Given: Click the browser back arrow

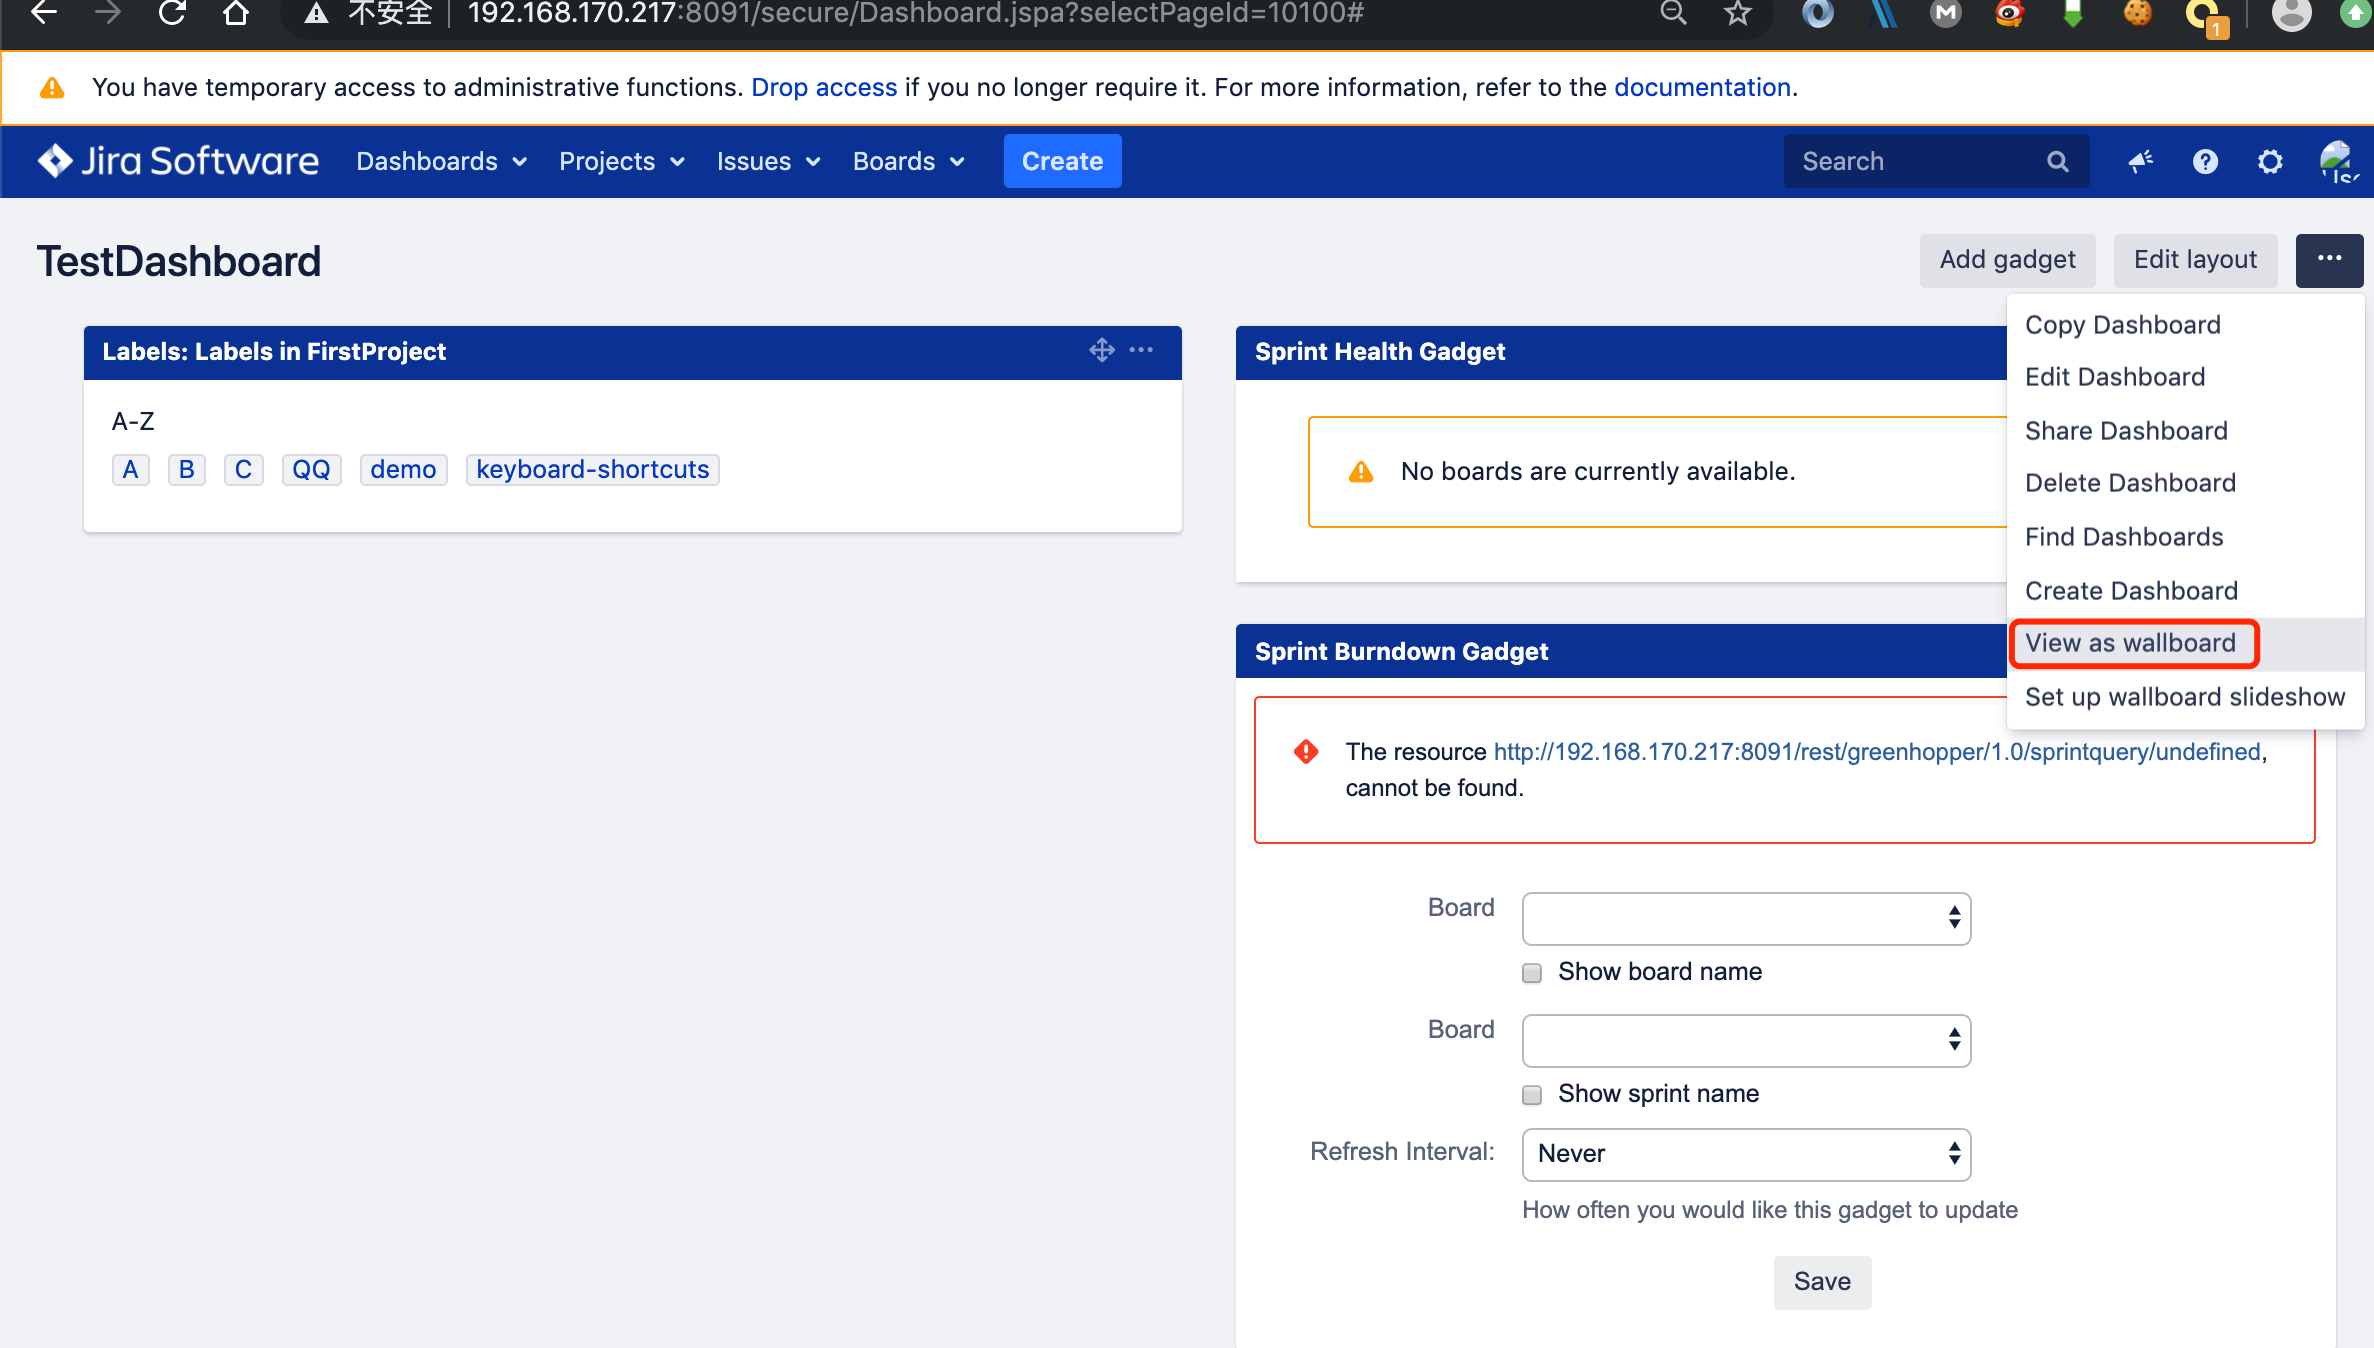Looking at the screenshot, I should [x=44, y=13].
